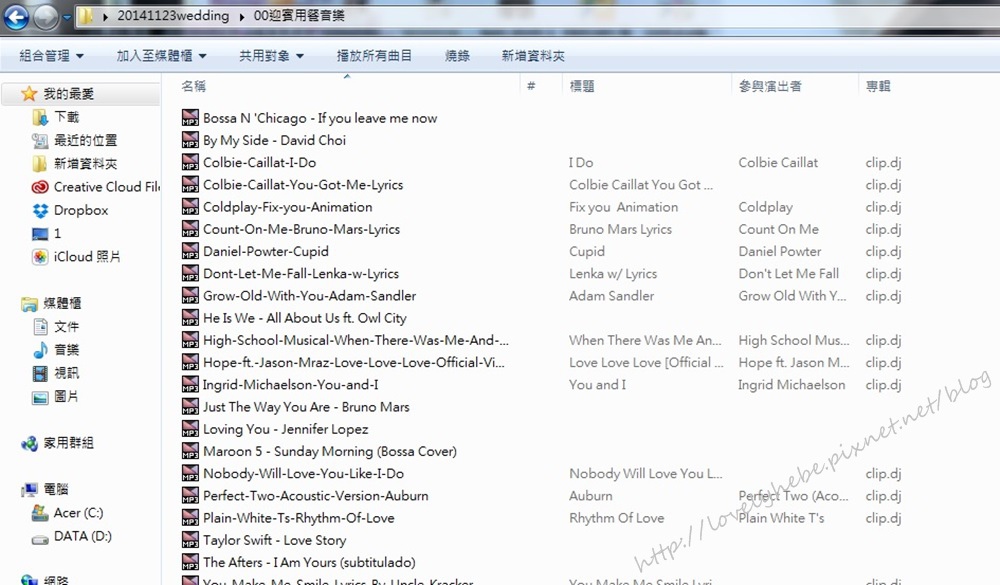Open the 視訊 videos library icon

pos(40,373)
